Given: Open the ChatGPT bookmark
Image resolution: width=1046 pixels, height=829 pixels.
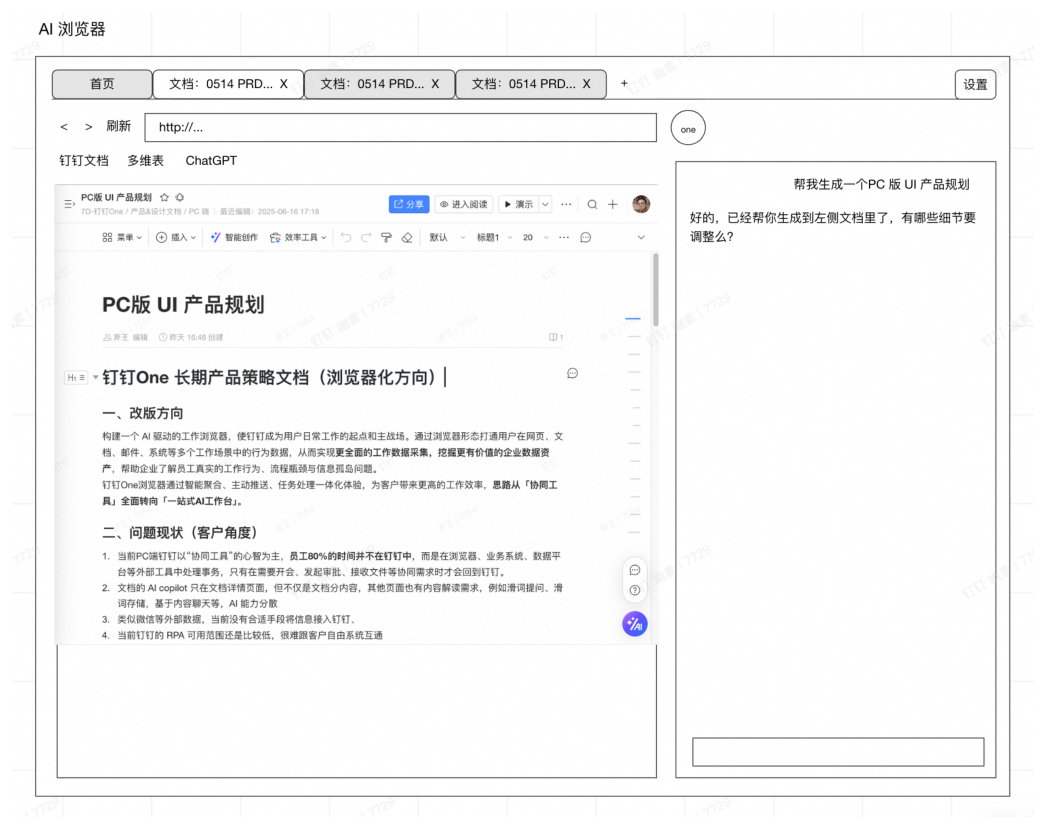Looking at the screenshot, I should click(211, 161).
